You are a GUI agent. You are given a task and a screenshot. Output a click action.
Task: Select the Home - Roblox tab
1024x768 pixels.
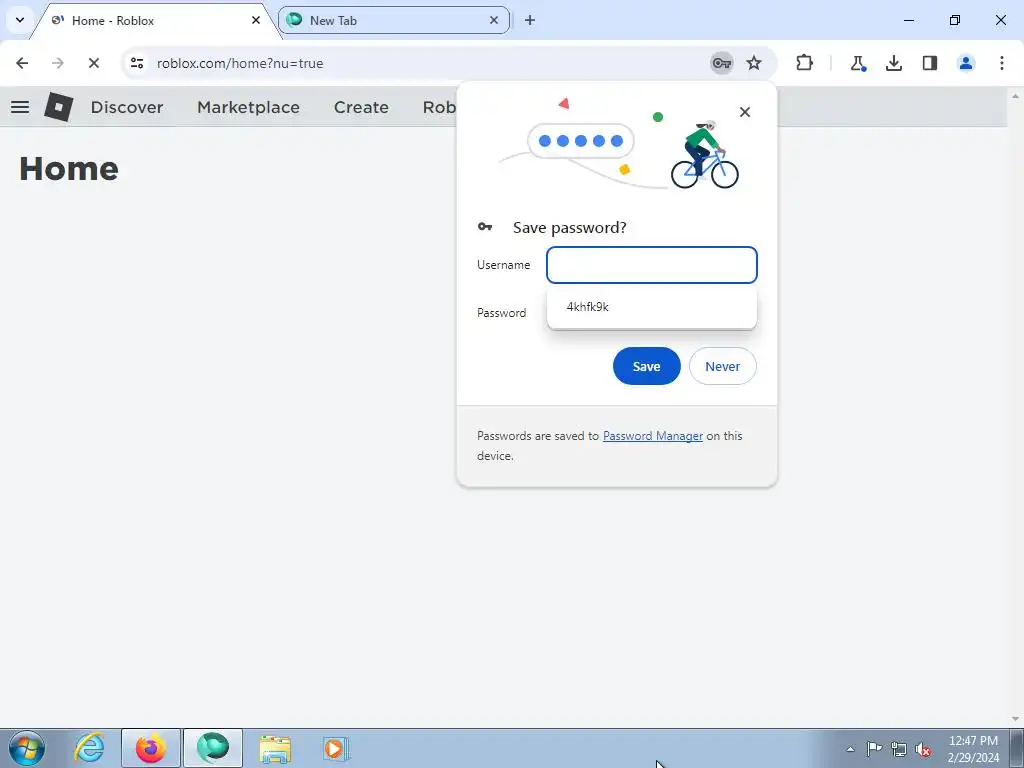click(x=153, y=20)
